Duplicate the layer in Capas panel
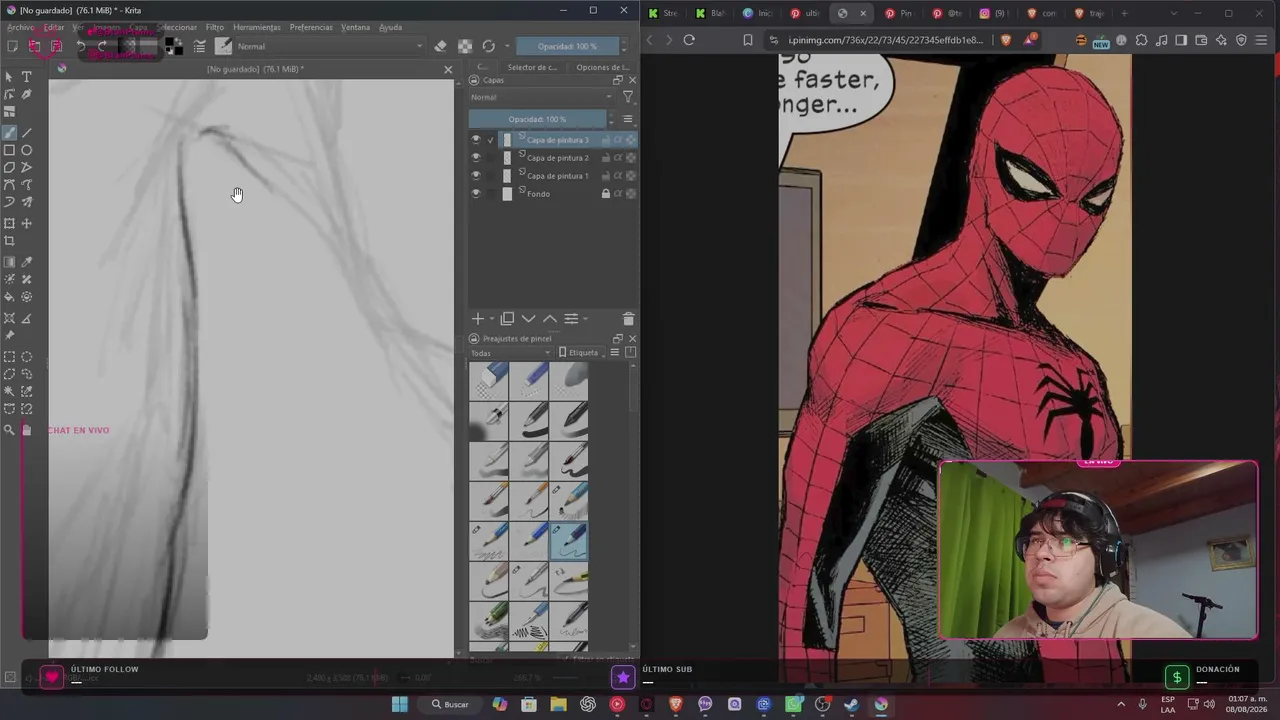The width and height of the screenshot is (1280, 720). (507, 319)
